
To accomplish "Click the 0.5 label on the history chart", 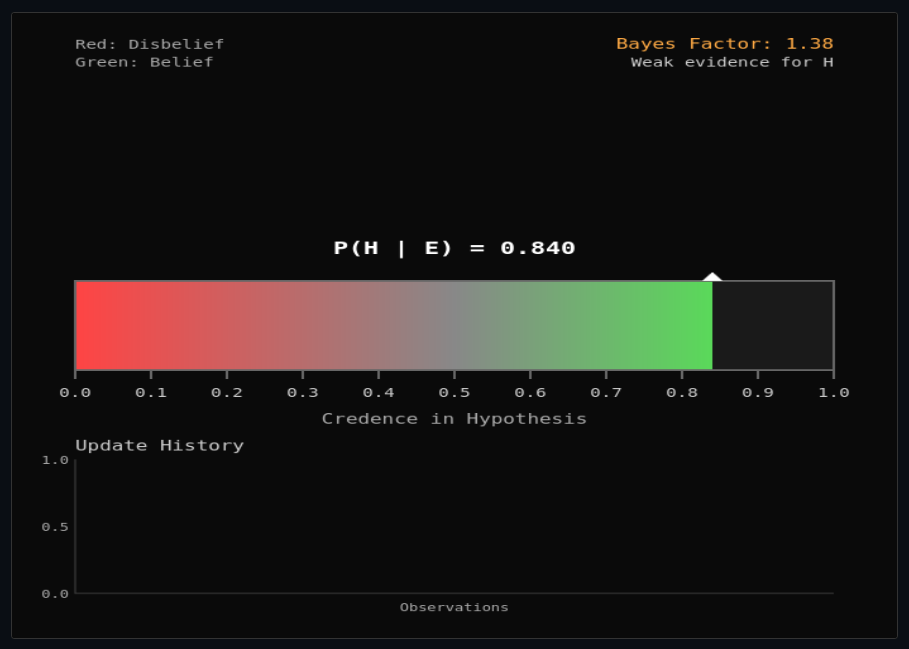I will click(x=57, y=526).
